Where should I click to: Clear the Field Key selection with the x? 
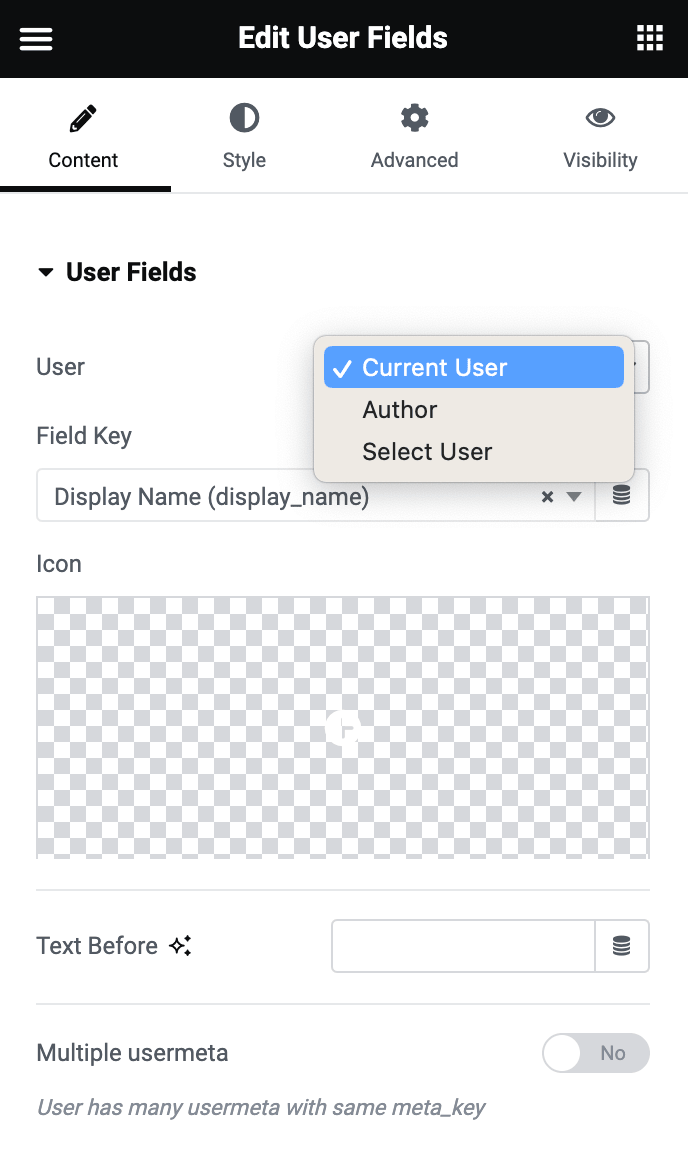pyautogui.click(x=547, y=495)
